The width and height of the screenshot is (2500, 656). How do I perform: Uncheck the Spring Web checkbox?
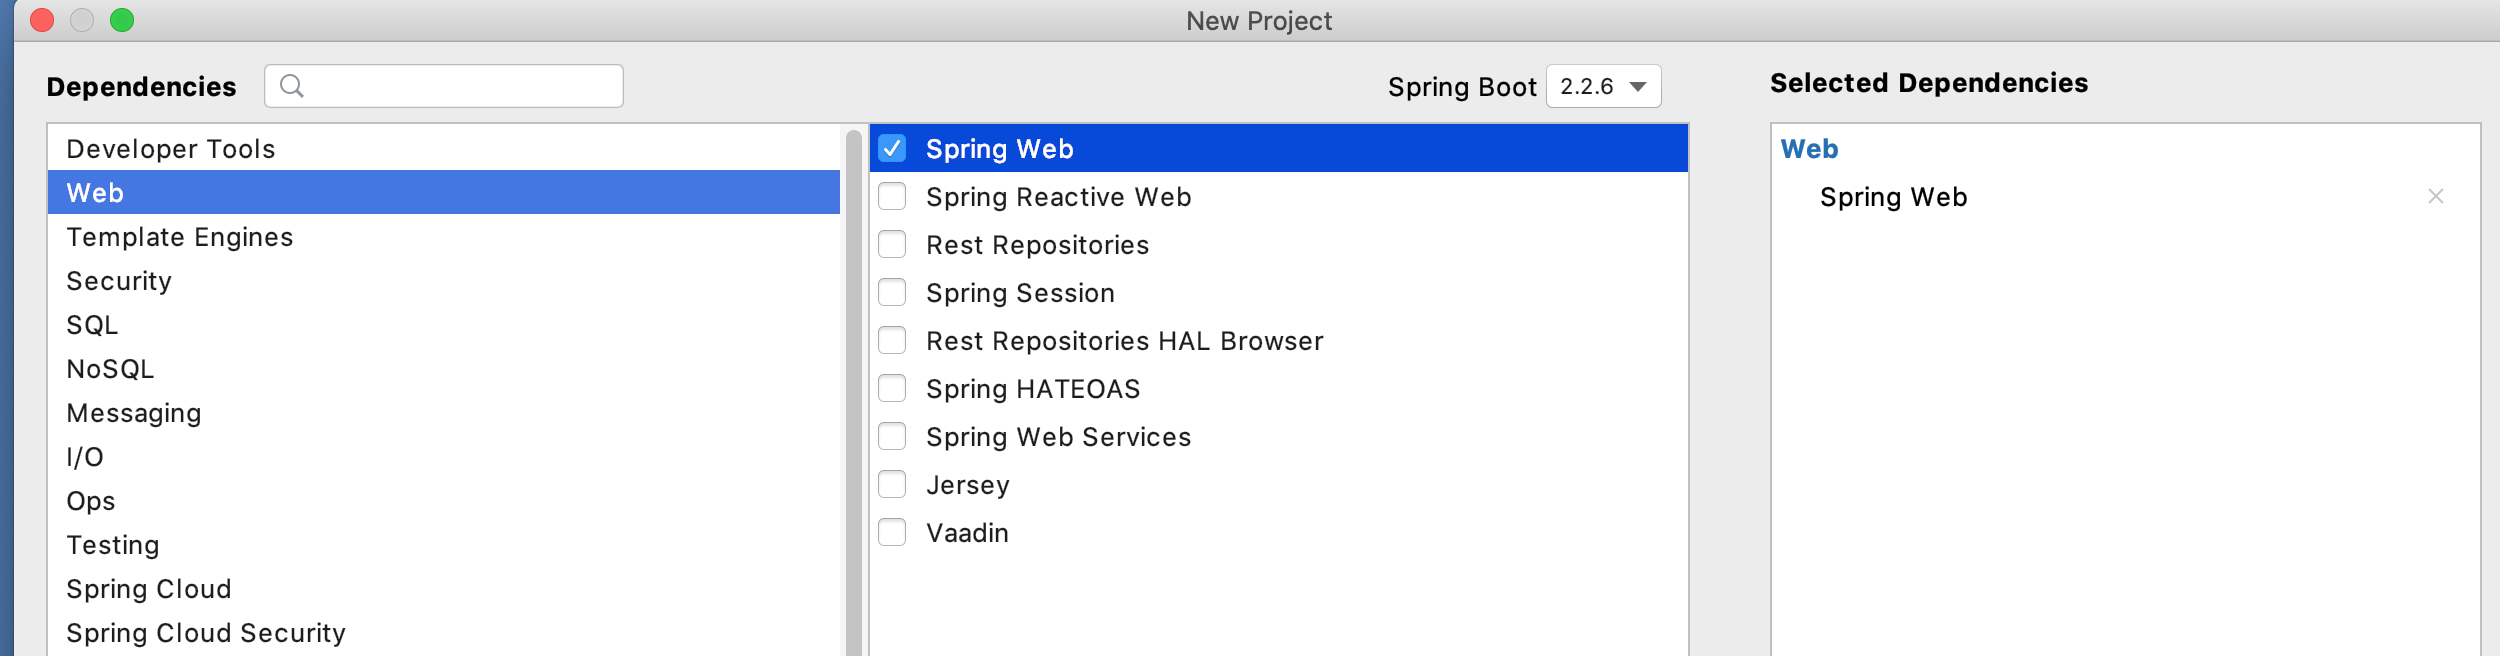tap(892, 149)
